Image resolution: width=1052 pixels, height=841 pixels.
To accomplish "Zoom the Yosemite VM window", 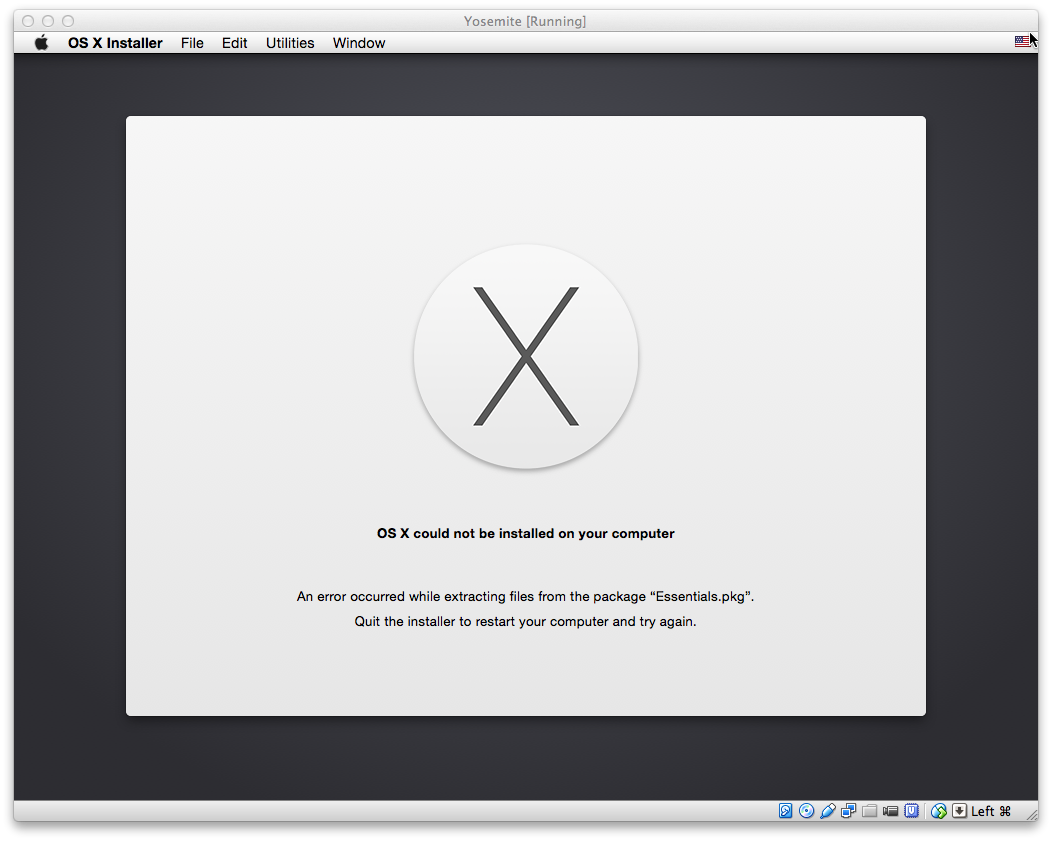I will coord(68,21).
